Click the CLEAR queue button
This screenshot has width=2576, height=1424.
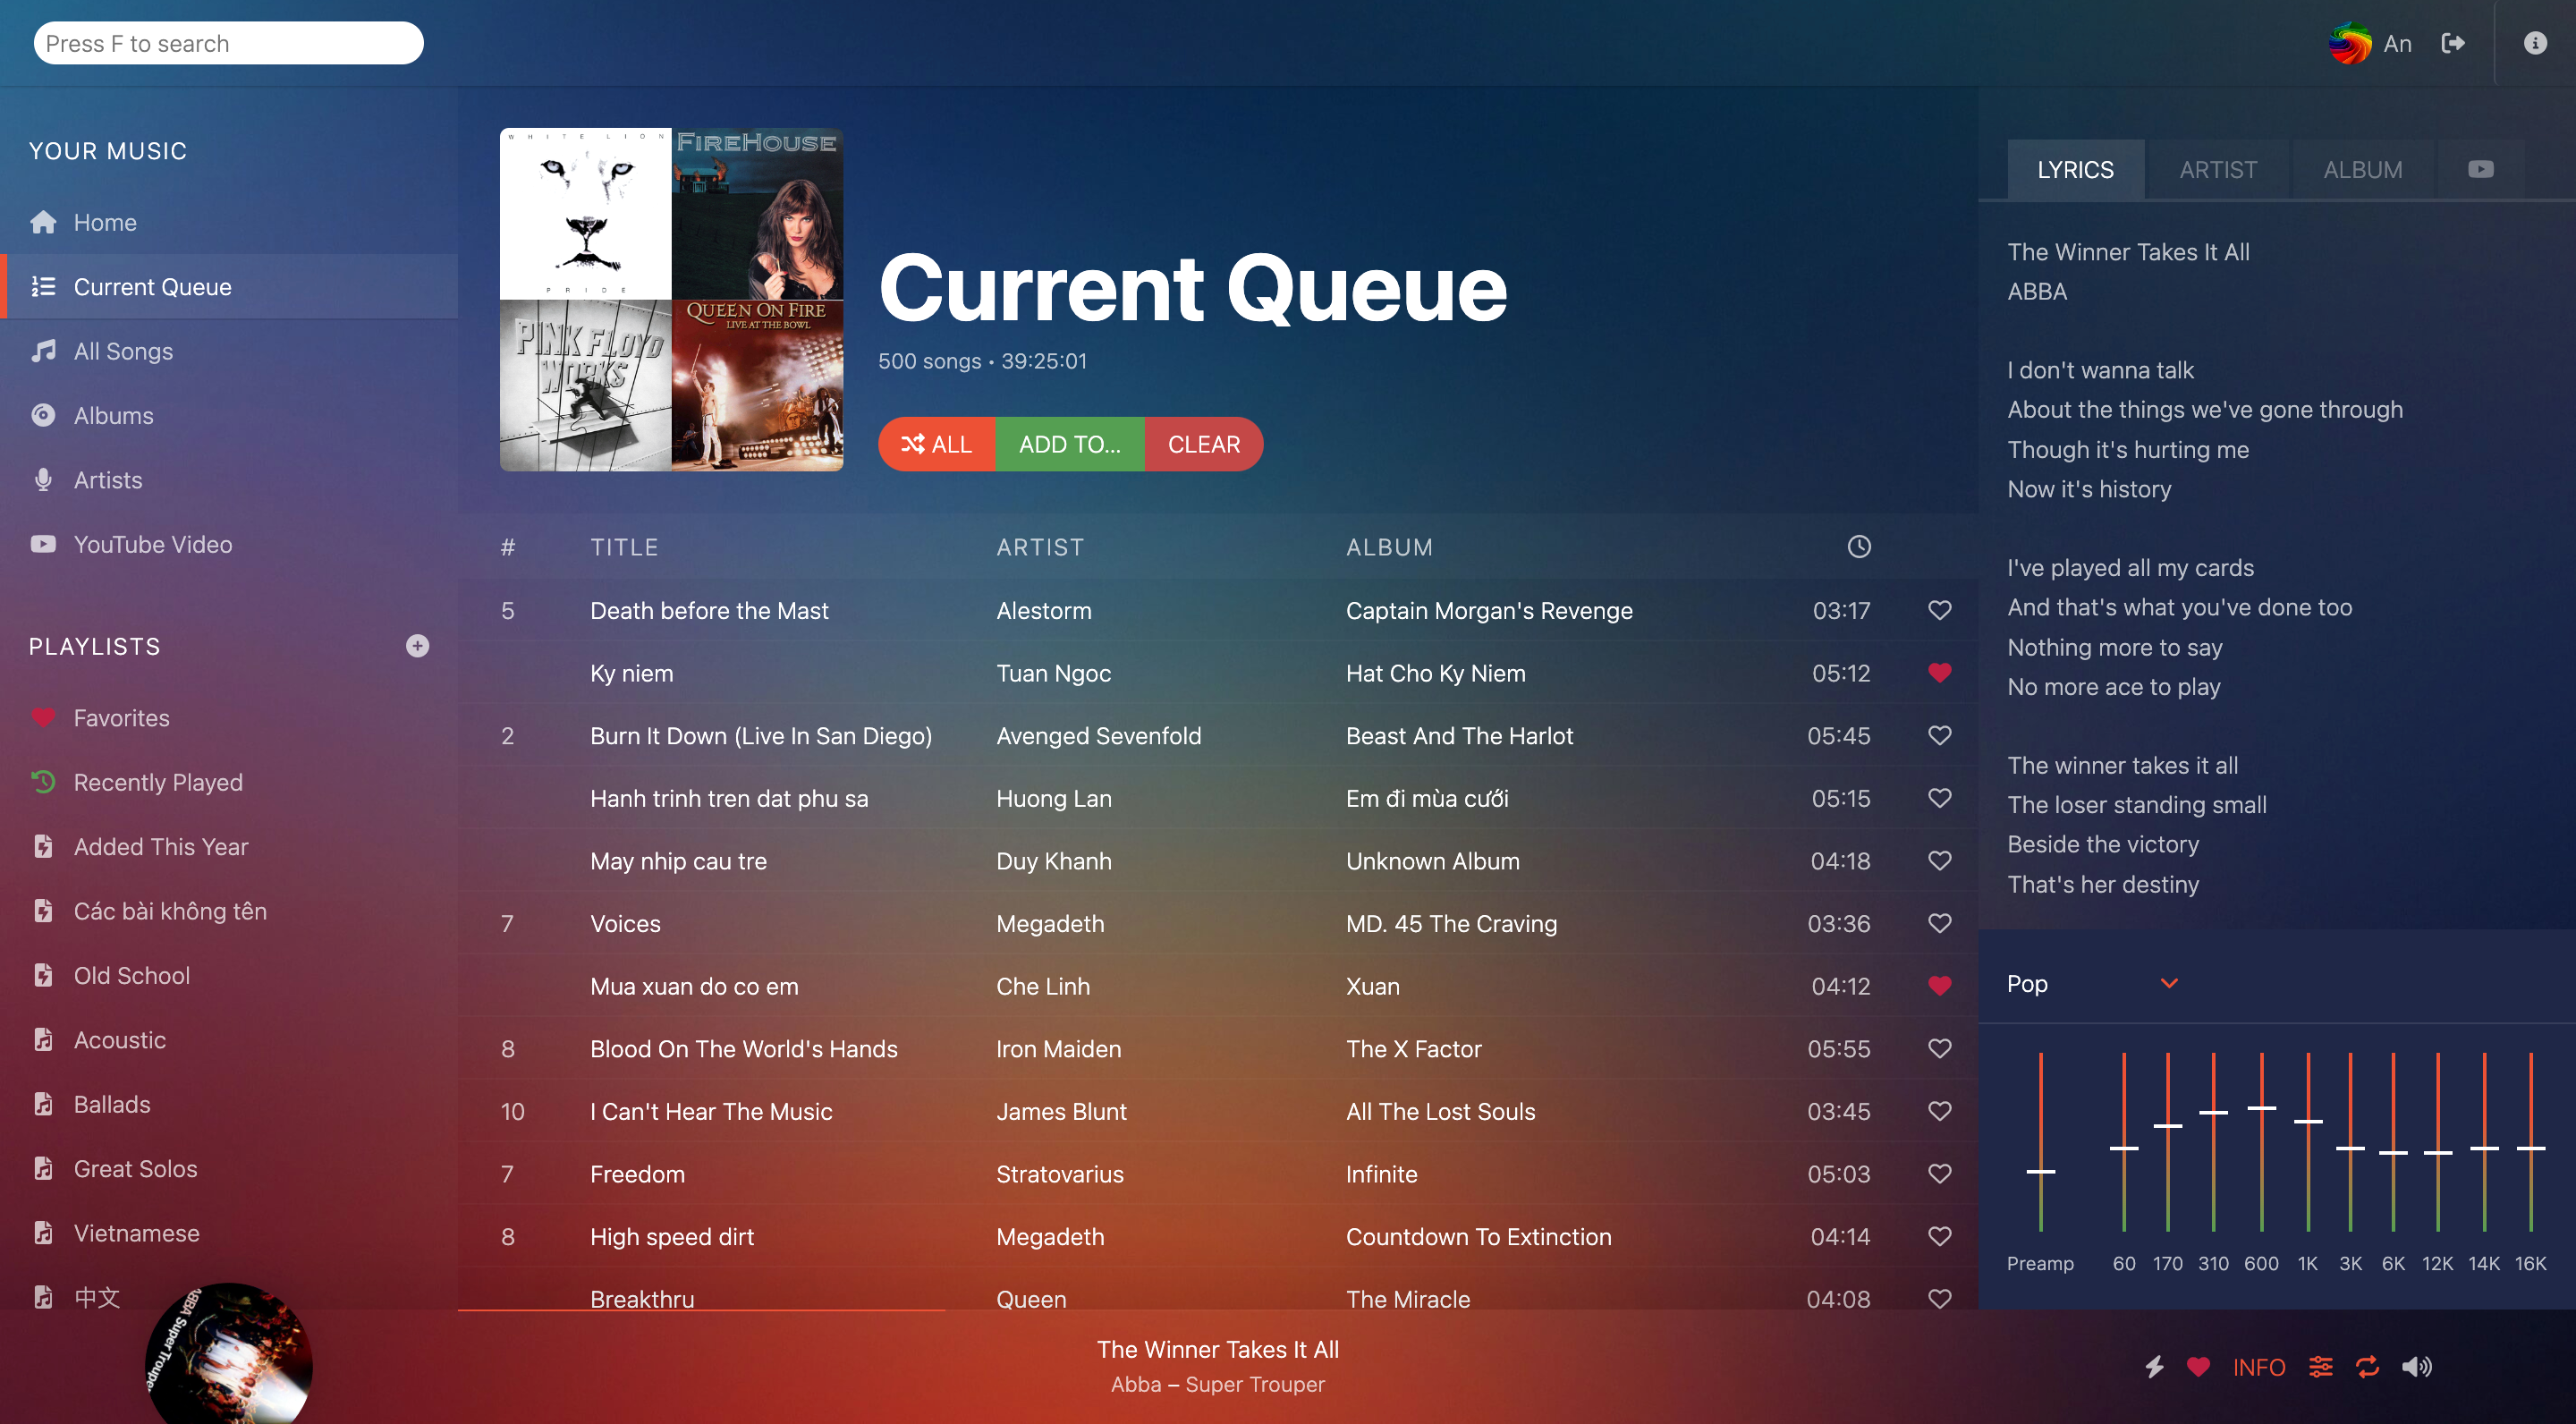(x=1203, y=444)
